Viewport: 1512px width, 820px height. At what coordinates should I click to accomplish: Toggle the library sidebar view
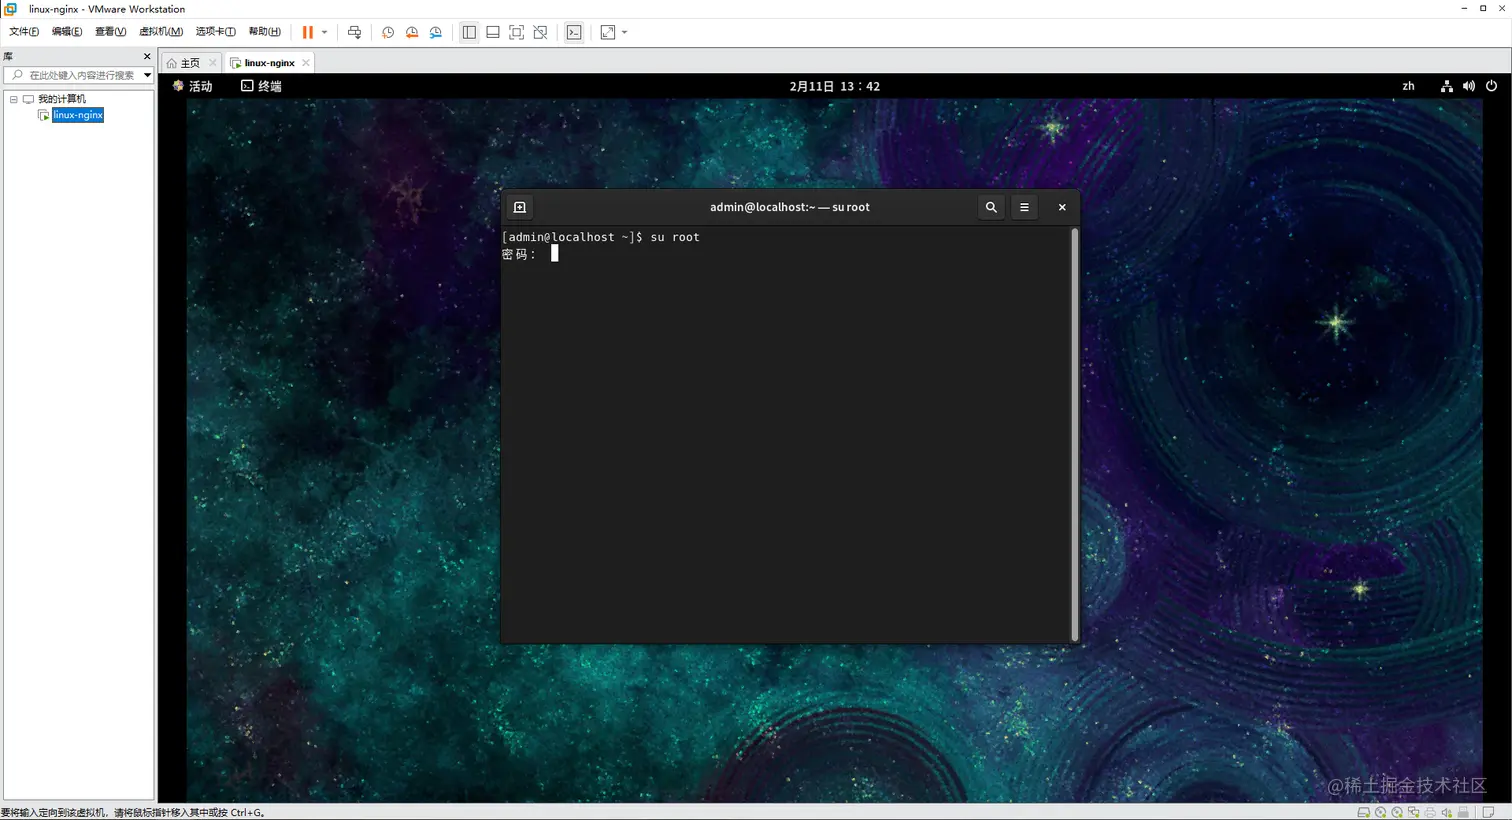[469, 32]
